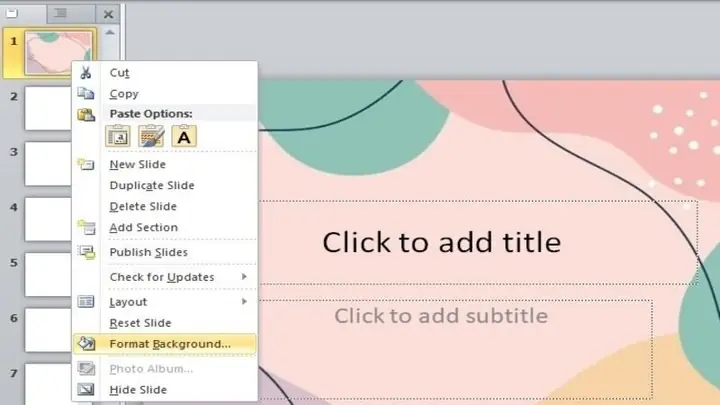The height and width of the screenshot is (405, 720).
Task: Open the Check for Updates entry
Action: 162,277
